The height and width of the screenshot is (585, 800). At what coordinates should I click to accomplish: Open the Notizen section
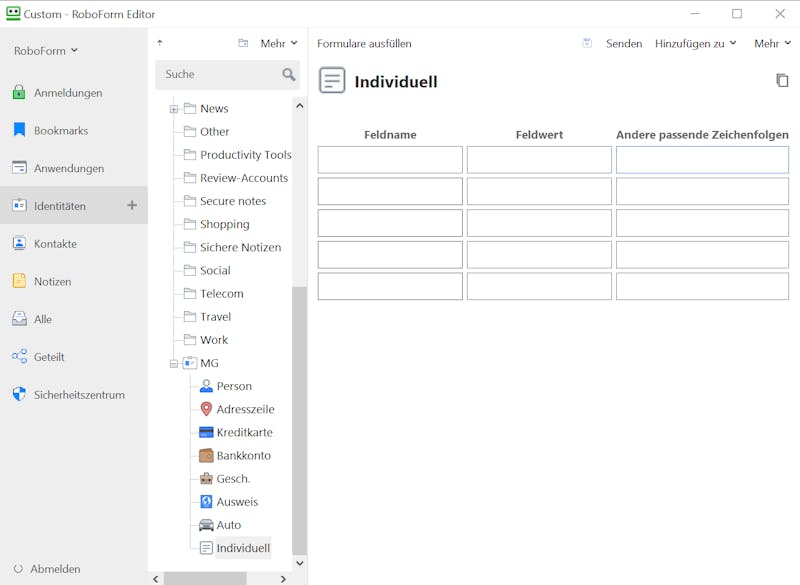click(x=53, y=282)
